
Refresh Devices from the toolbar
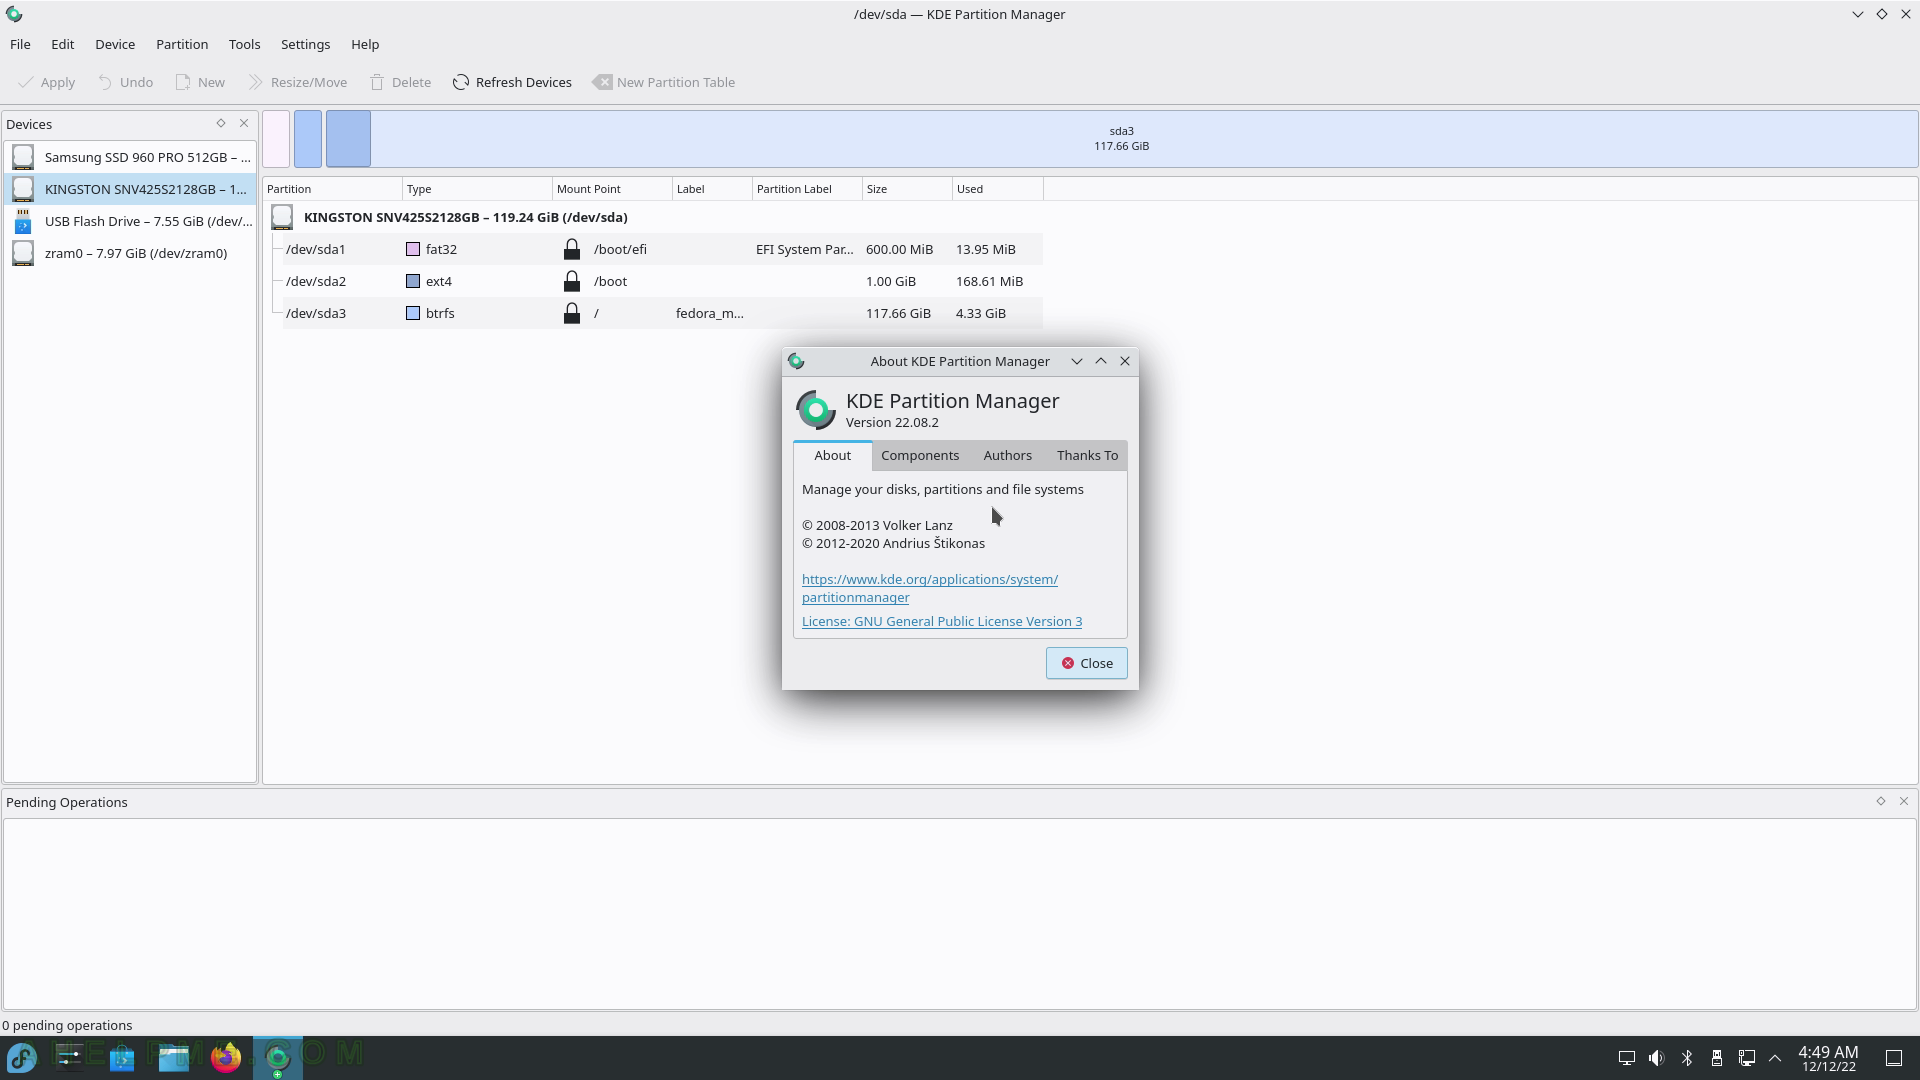(512, 82)
